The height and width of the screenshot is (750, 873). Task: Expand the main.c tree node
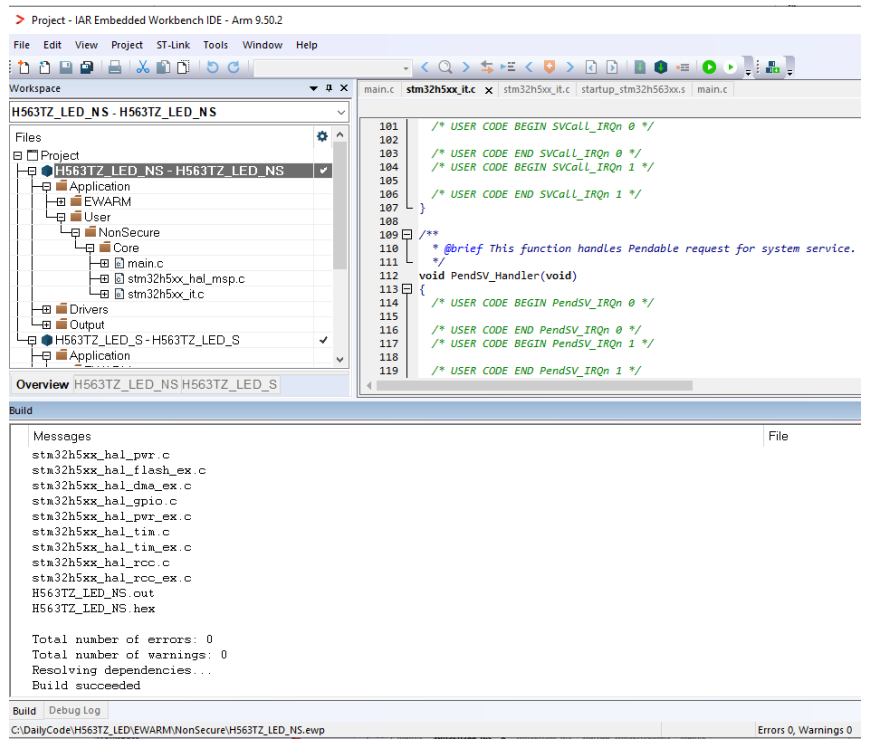[x=105, y=263]
